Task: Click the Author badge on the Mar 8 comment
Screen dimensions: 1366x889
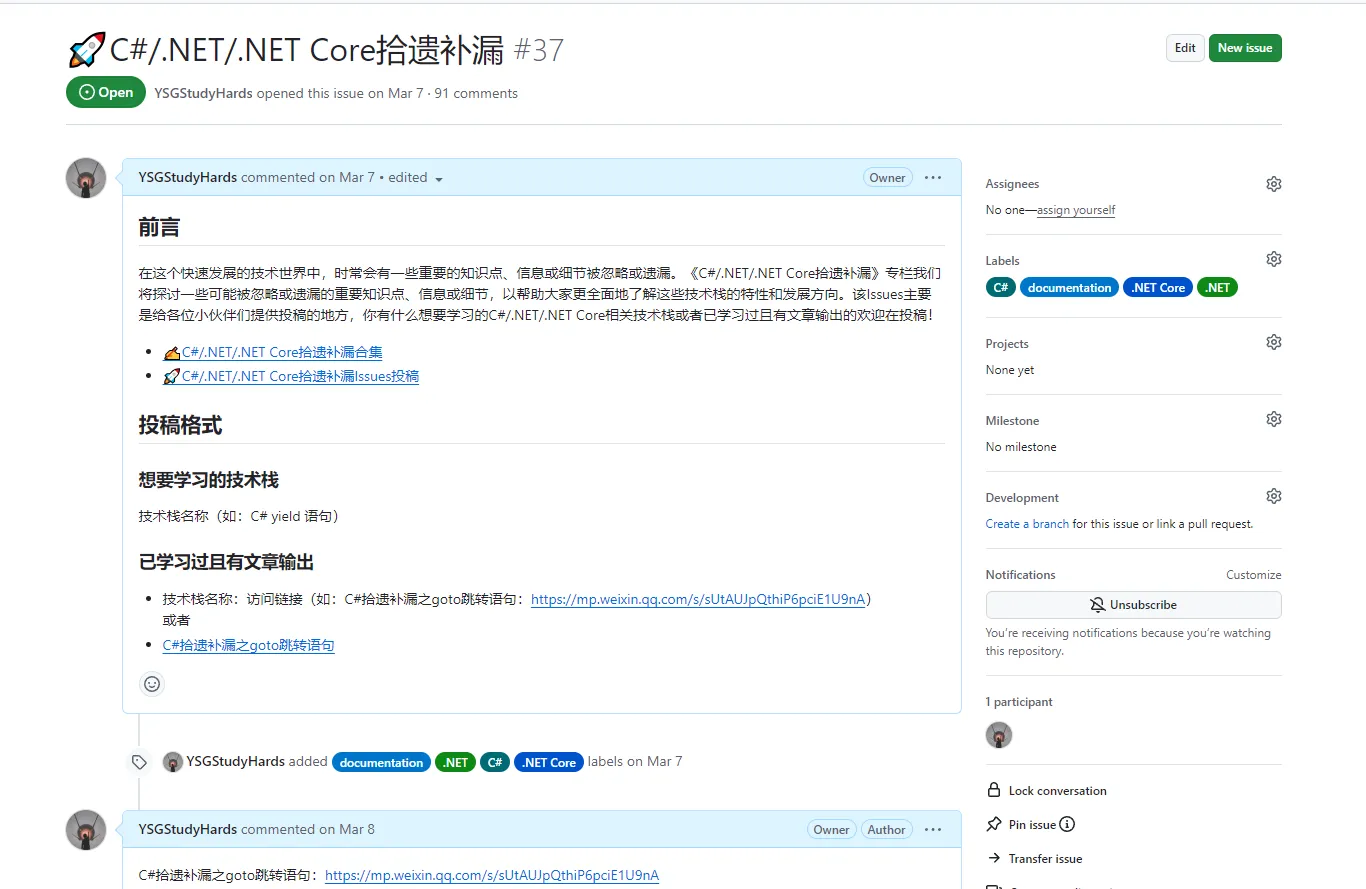Action: [x=886, y=830]
